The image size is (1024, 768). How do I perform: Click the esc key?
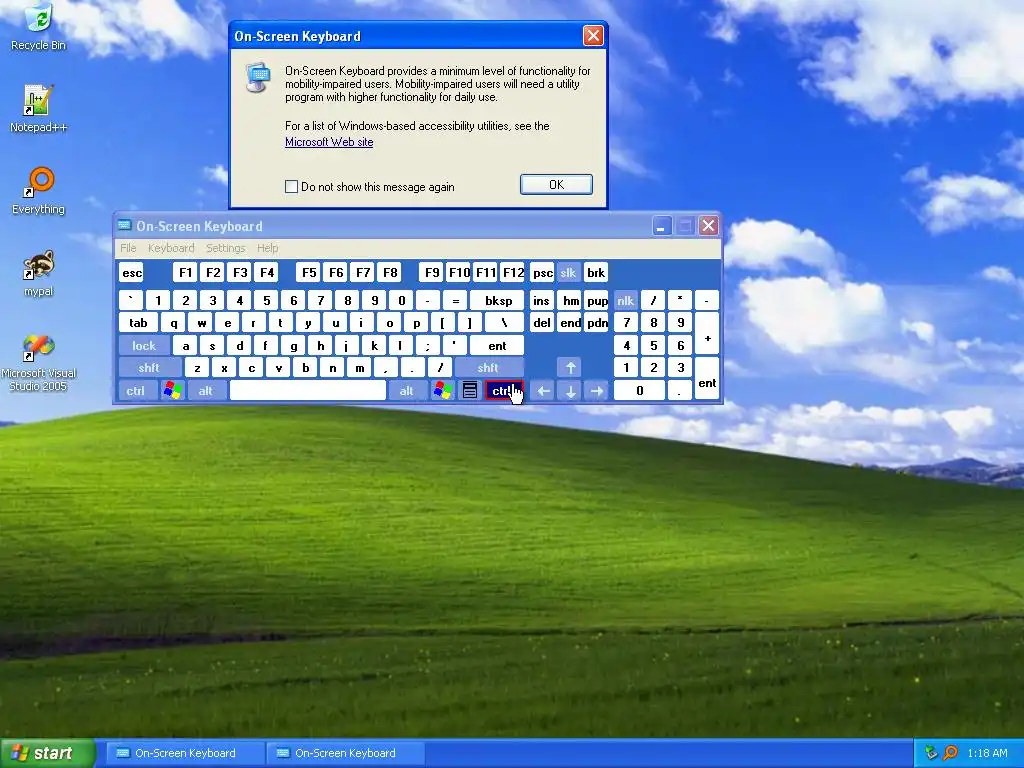tap(132, 272)
